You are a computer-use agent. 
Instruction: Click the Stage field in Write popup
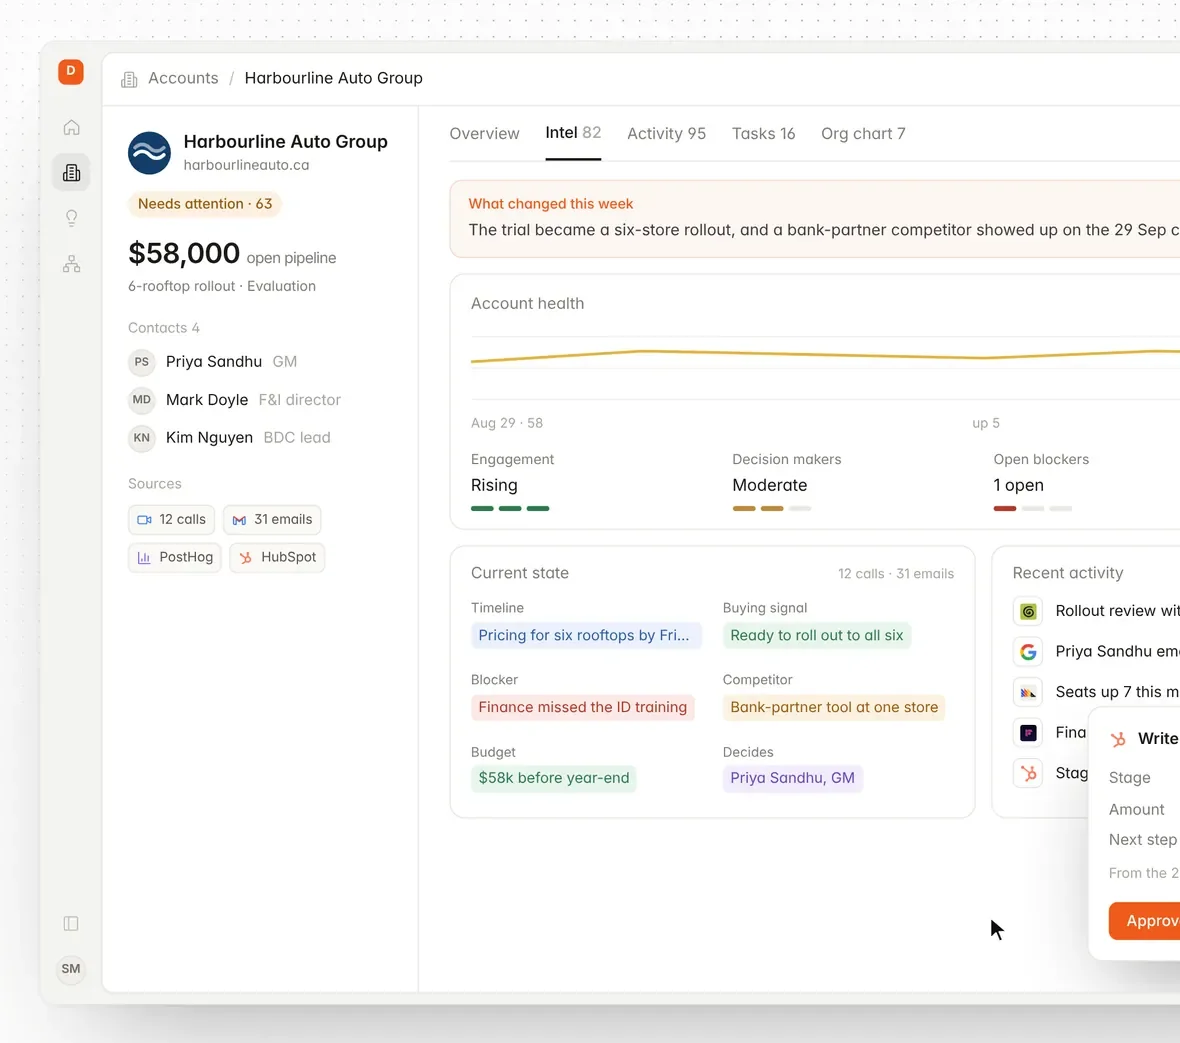[1130, 777]
